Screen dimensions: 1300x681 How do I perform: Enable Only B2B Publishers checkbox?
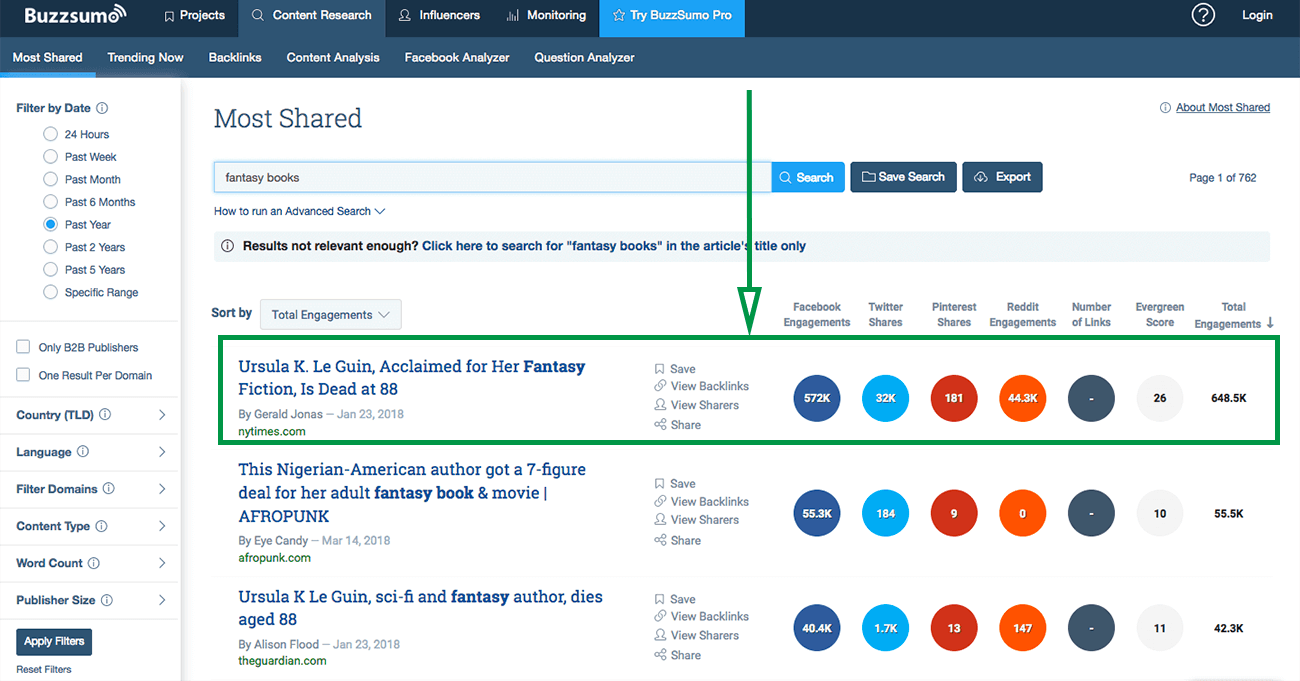coord(23,347)
